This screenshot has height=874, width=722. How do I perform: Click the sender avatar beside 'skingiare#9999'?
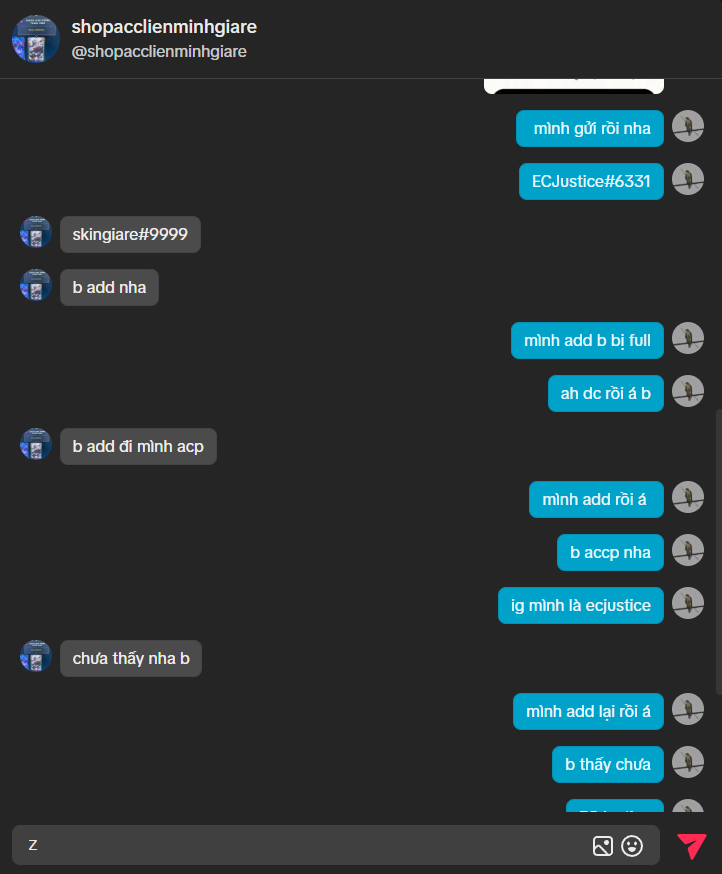click(36, 232)
